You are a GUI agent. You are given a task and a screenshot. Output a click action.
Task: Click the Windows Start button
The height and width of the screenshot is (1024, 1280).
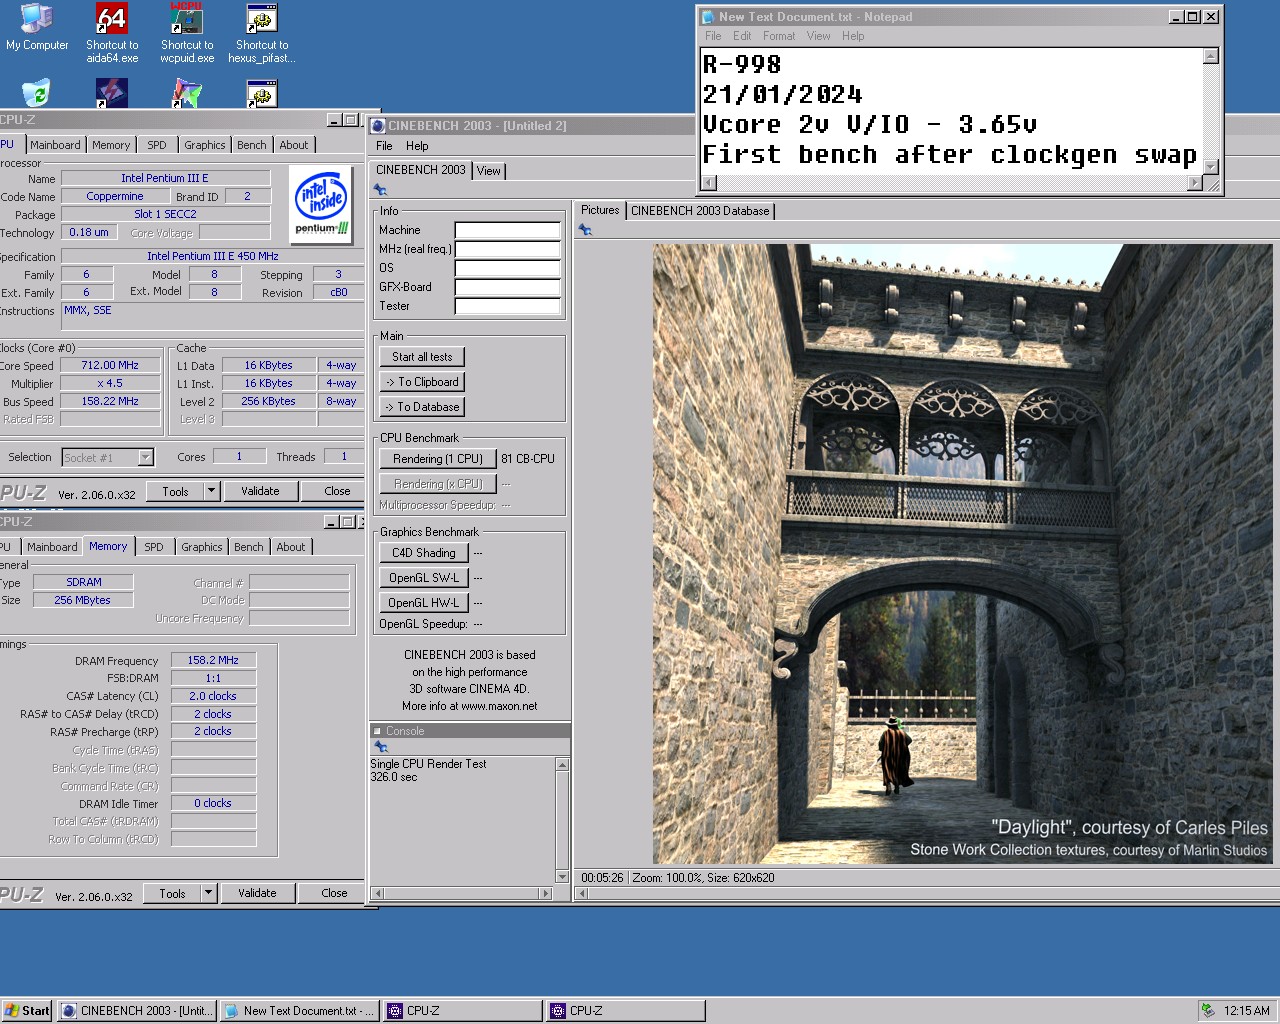[27, 1010]
